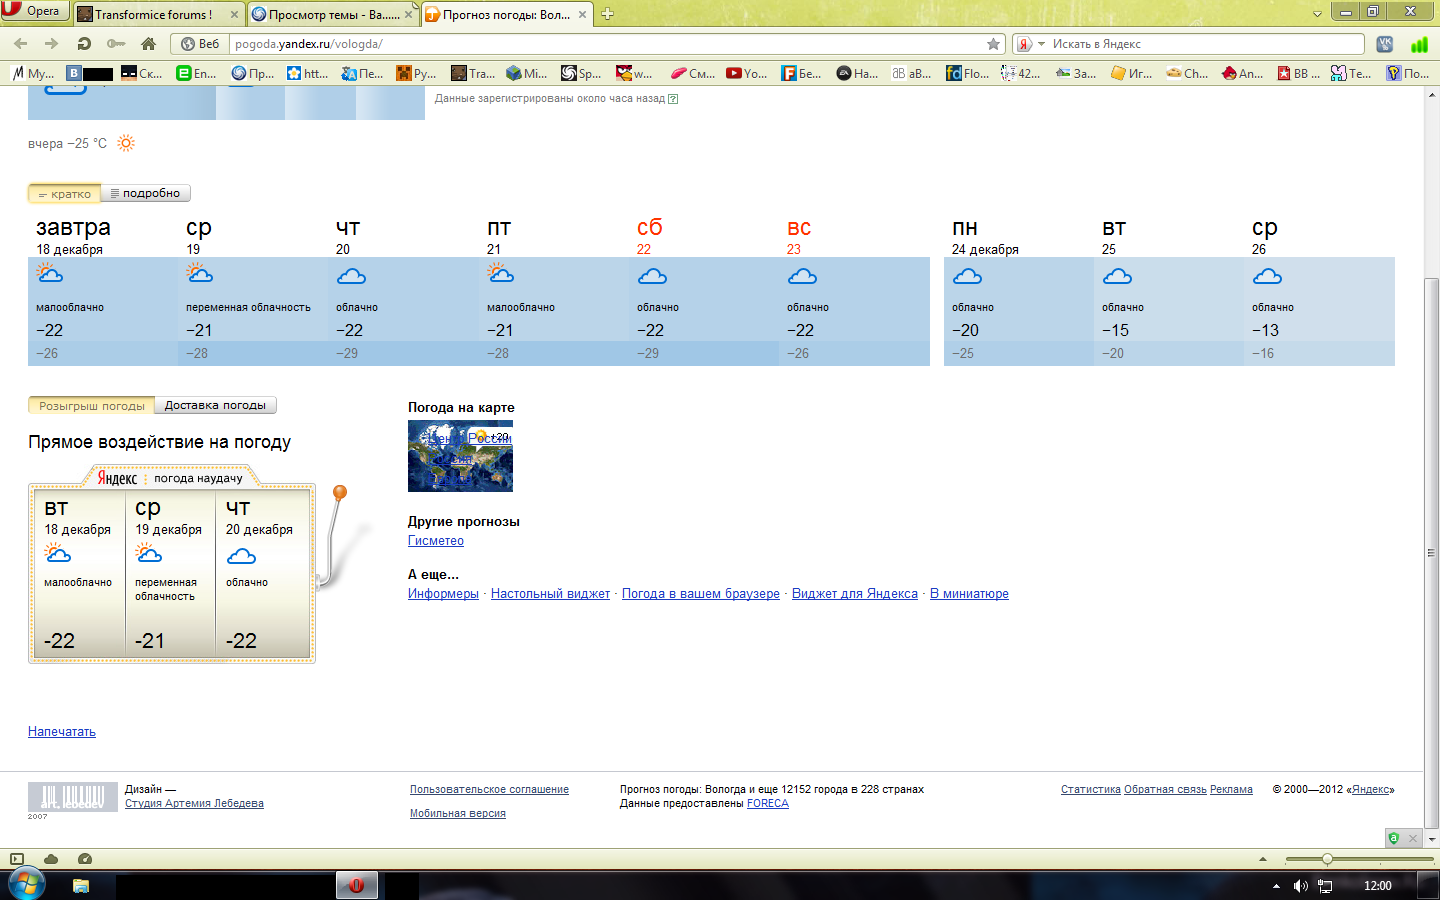Select the 'Прогноз погоды' tab
Viewport: 1440px width, 900px height.
(x=507, y=15)
